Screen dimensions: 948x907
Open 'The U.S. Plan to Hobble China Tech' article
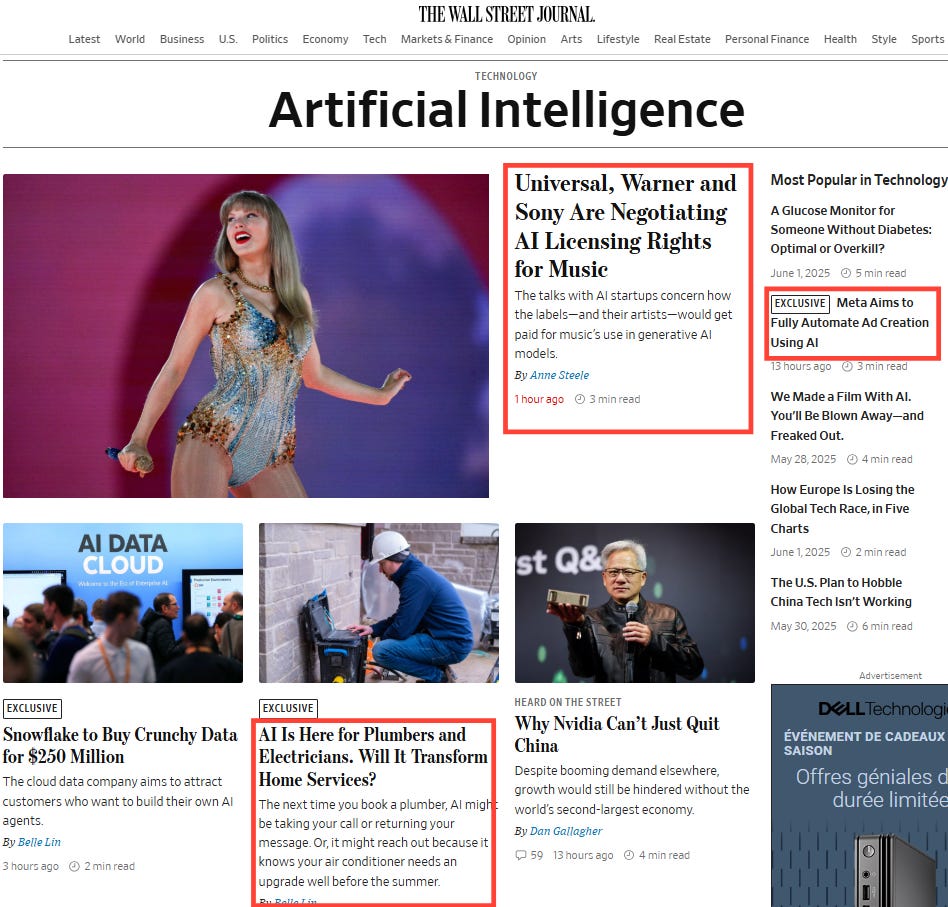tap(841, 592)
